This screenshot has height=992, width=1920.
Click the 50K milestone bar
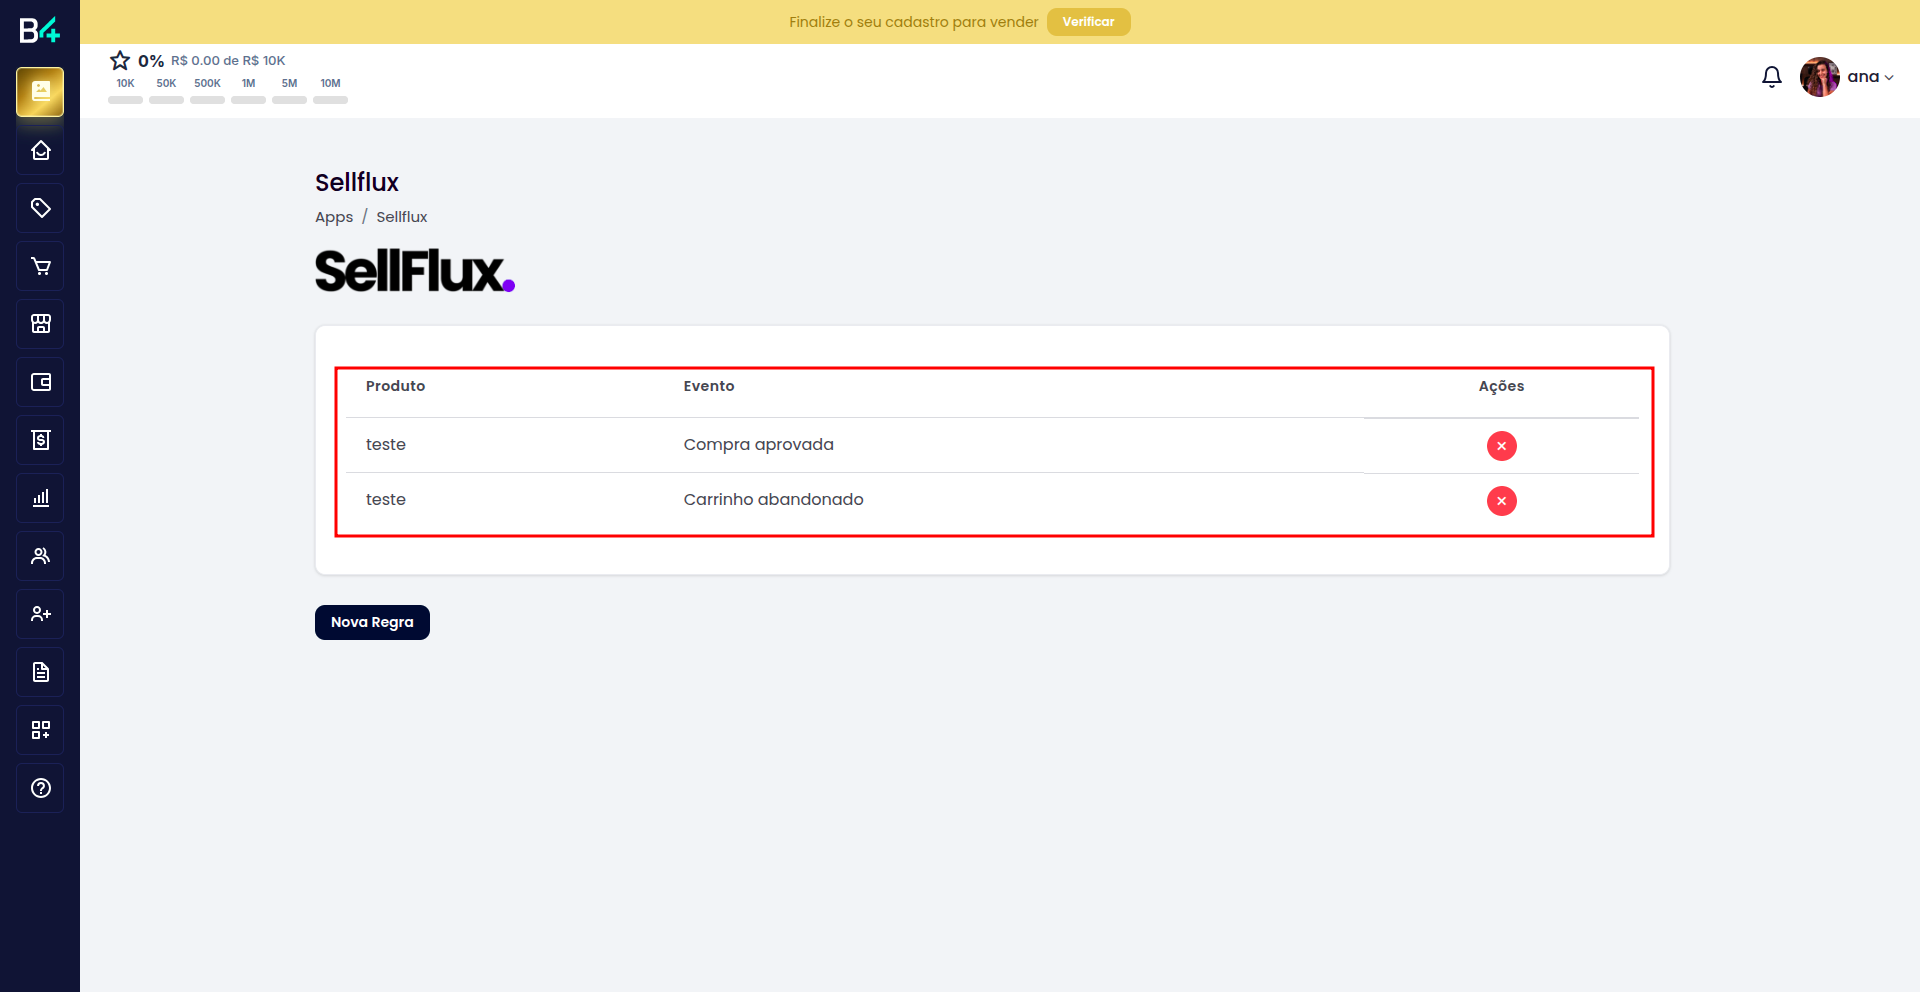pos(166,100)
